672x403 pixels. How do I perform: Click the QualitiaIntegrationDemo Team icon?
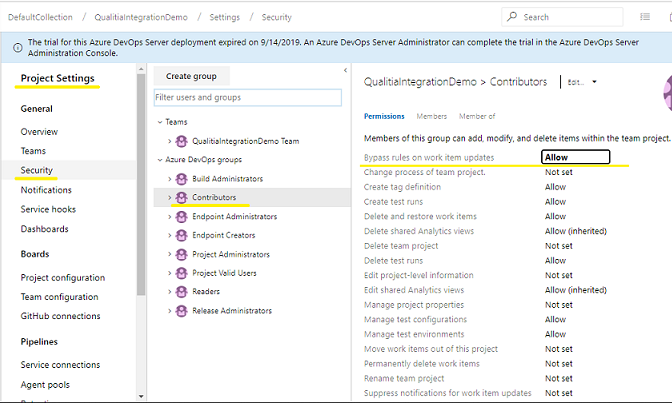(182, 141)
